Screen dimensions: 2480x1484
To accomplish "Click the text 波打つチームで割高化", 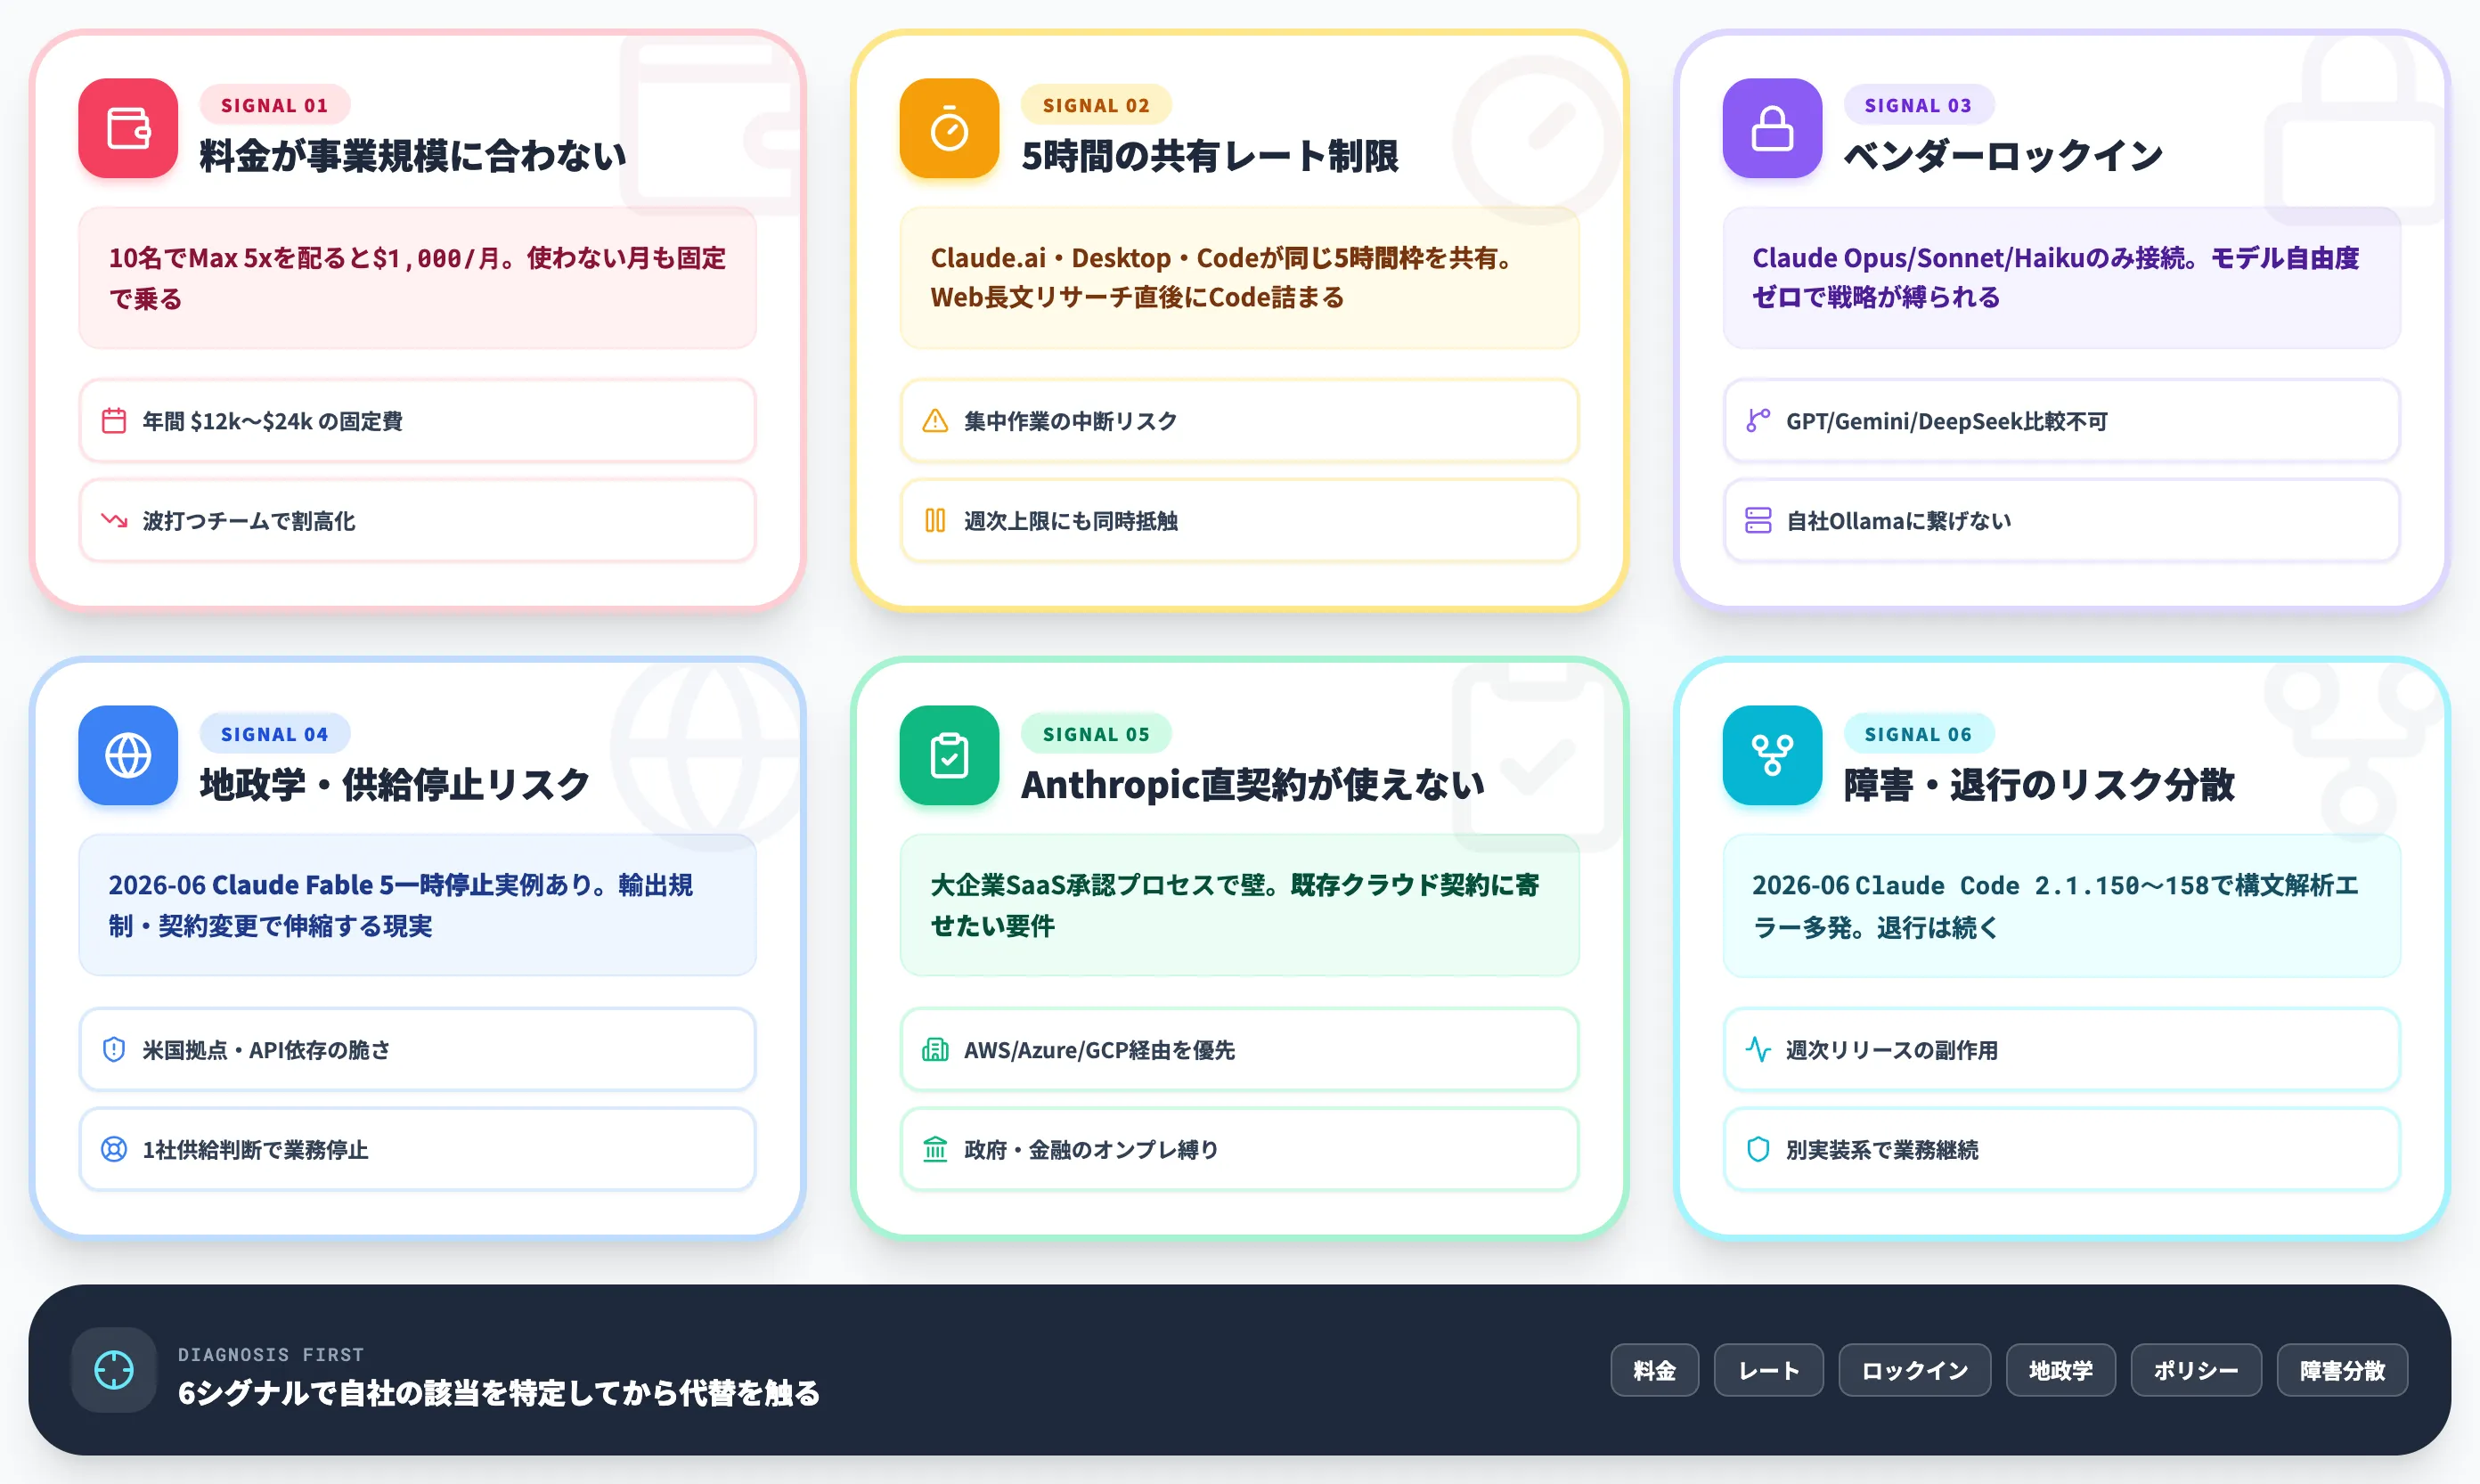I will pos(249,521).
